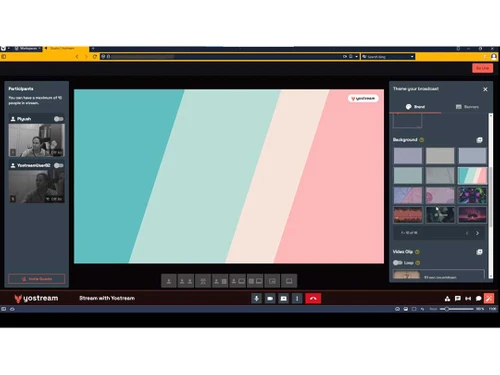Close the Theme your broadcast panel

[x=485, y=89]
